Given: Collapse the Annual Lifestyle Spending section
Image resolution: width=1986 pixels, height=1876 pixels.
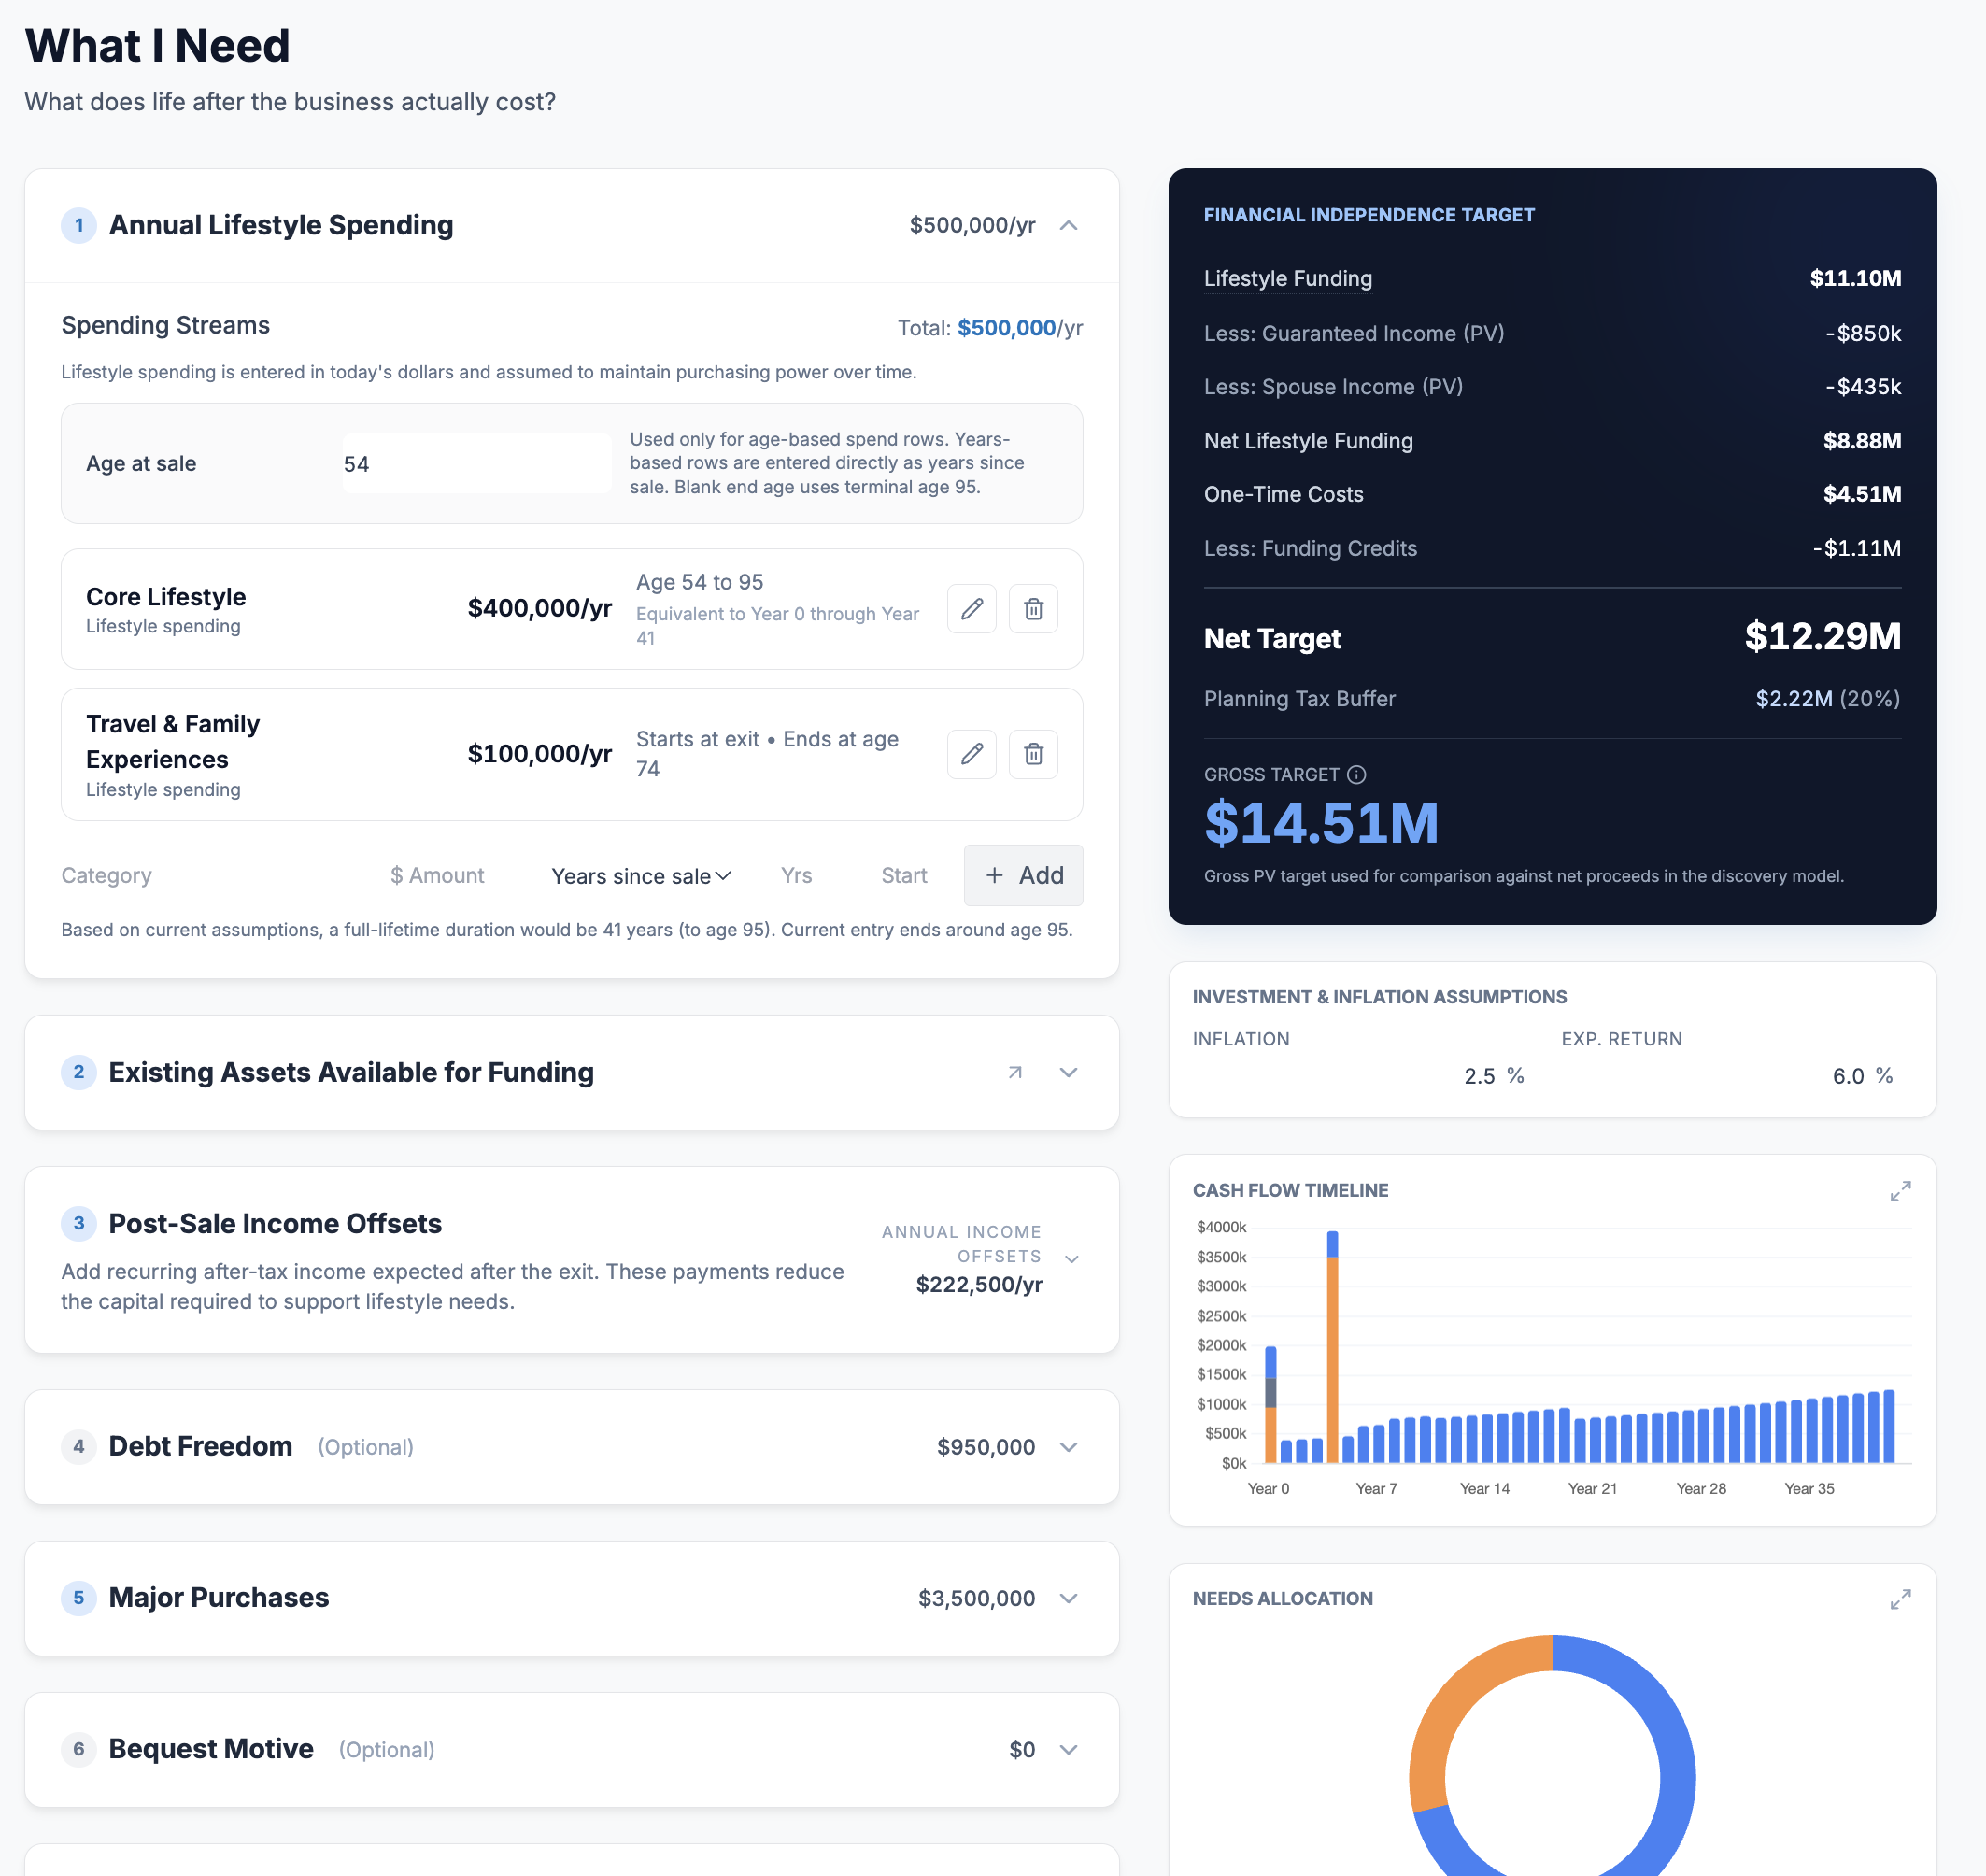Looking at the screenshot, I should 1068,226.
